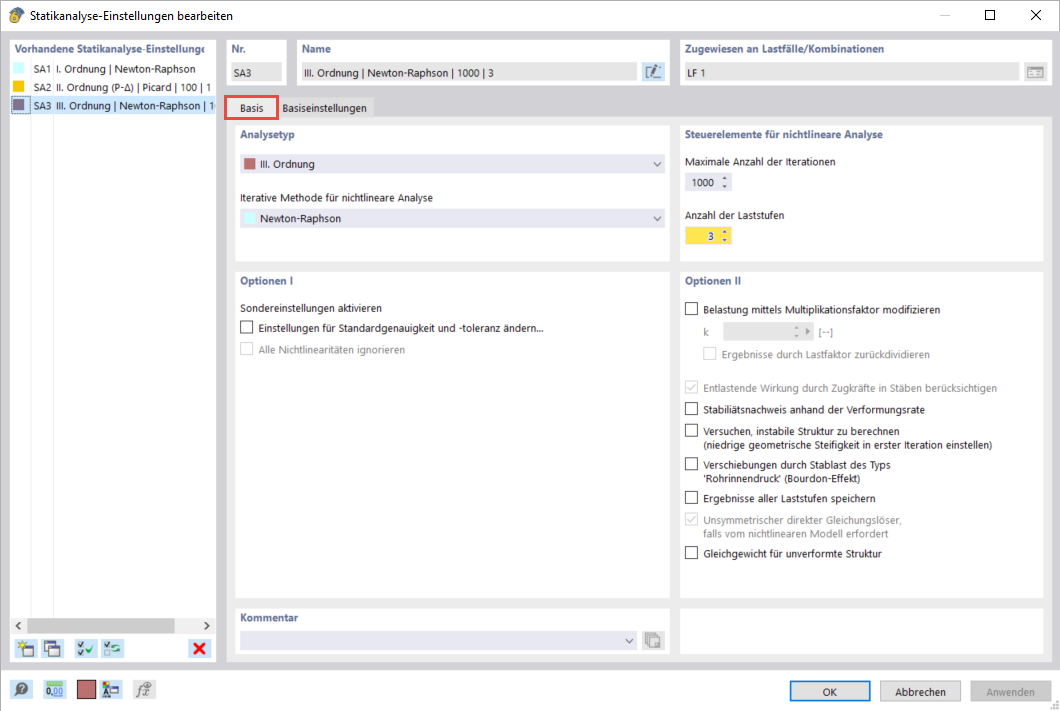The width and height of the screenshot is (1060, 711).
Task: Open the fx formula icon
Action: pos(143,689)
